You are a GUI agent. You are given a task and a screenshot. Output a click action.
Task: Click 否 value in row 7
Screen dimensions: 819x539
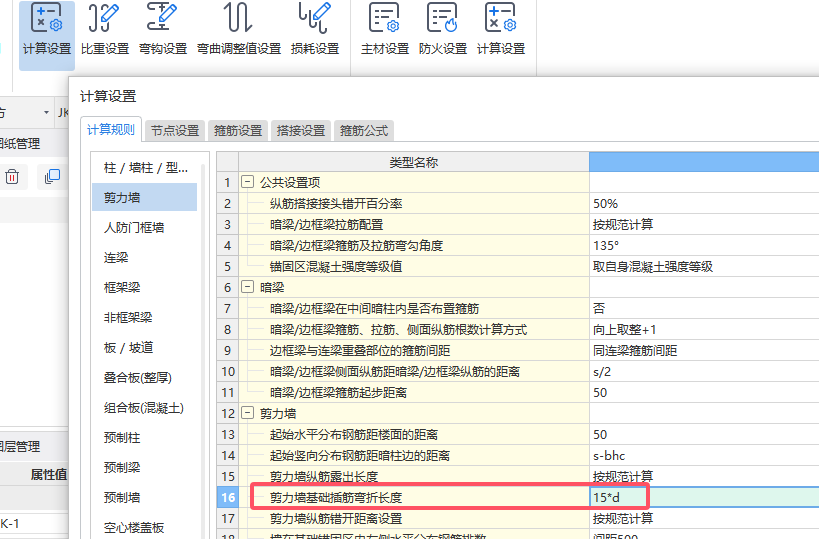[704, 308]
